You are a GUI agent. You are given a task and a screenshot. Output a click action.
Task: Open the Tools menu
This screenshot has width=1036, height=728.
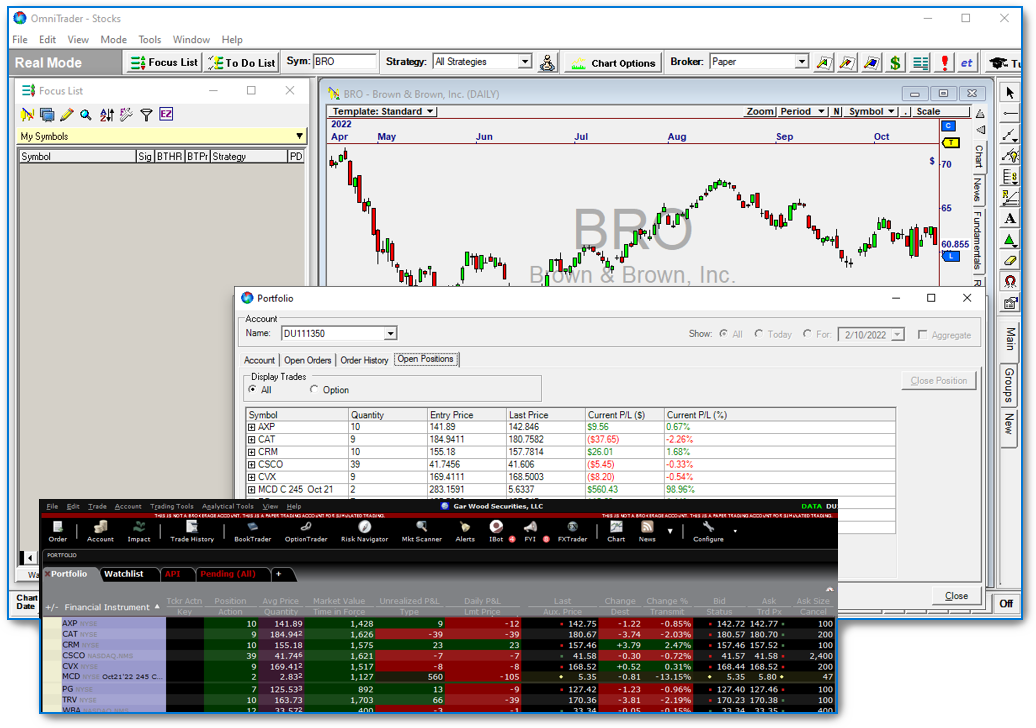150,40
